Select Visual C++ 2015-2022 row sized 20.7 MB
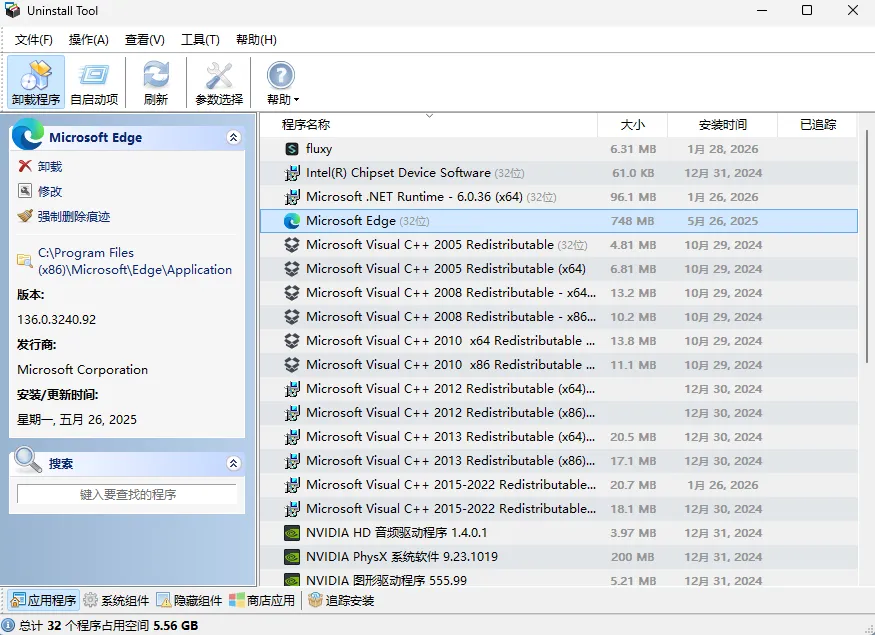This screenshot has width=875, height=635. point(559,485)
